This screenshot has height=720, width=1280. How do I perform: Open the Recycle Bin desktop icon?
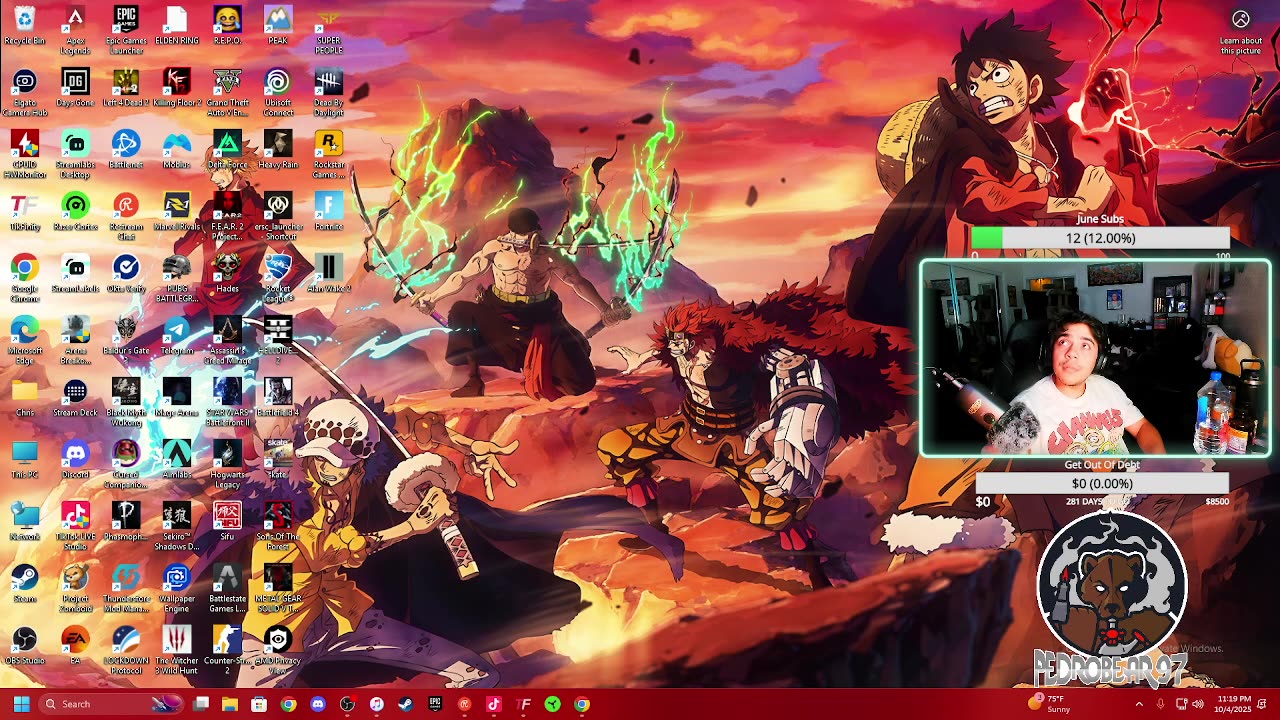pyautogui.click(x=24, y=26)
